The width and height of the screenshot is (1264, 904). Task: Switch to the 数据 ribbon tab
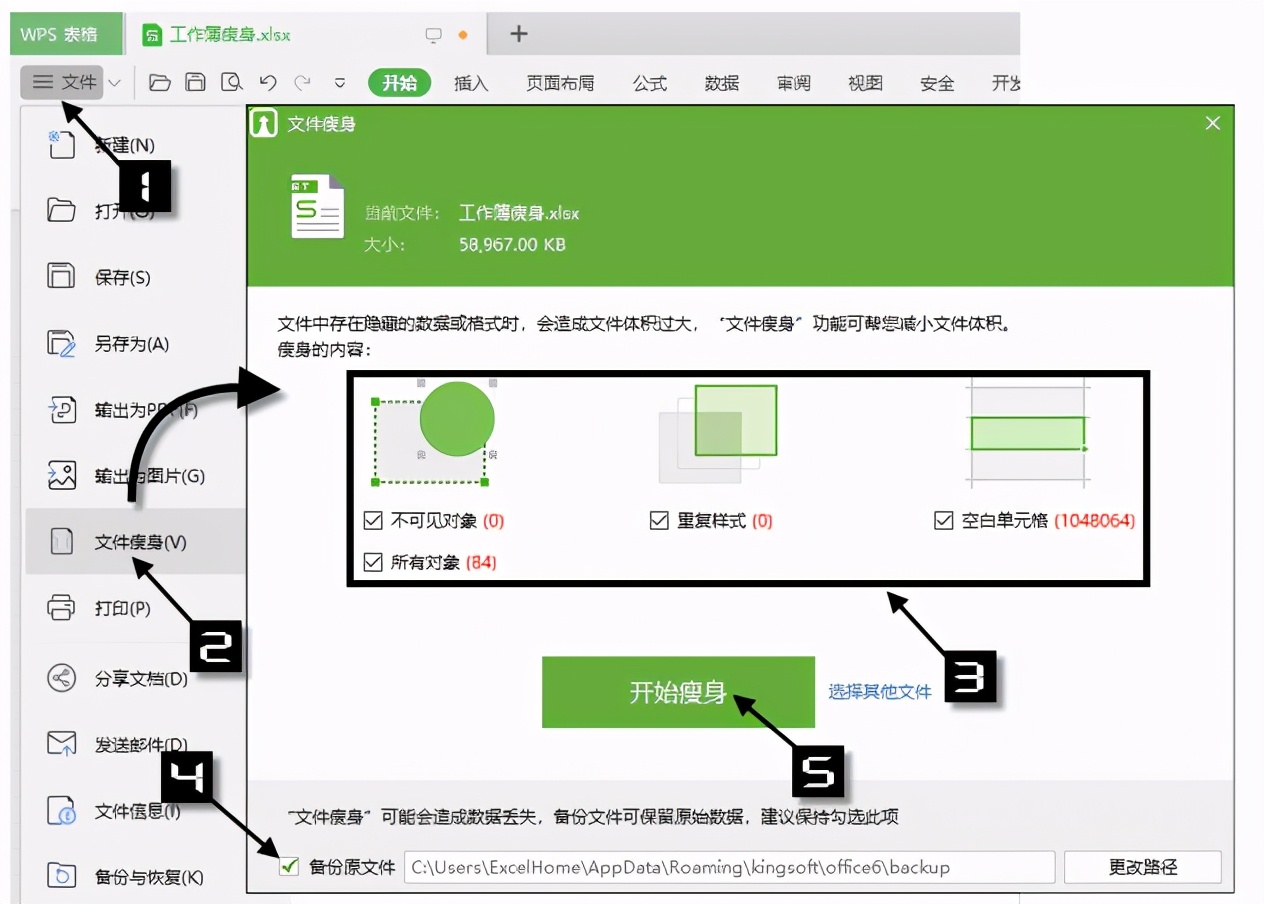[722, 84]
